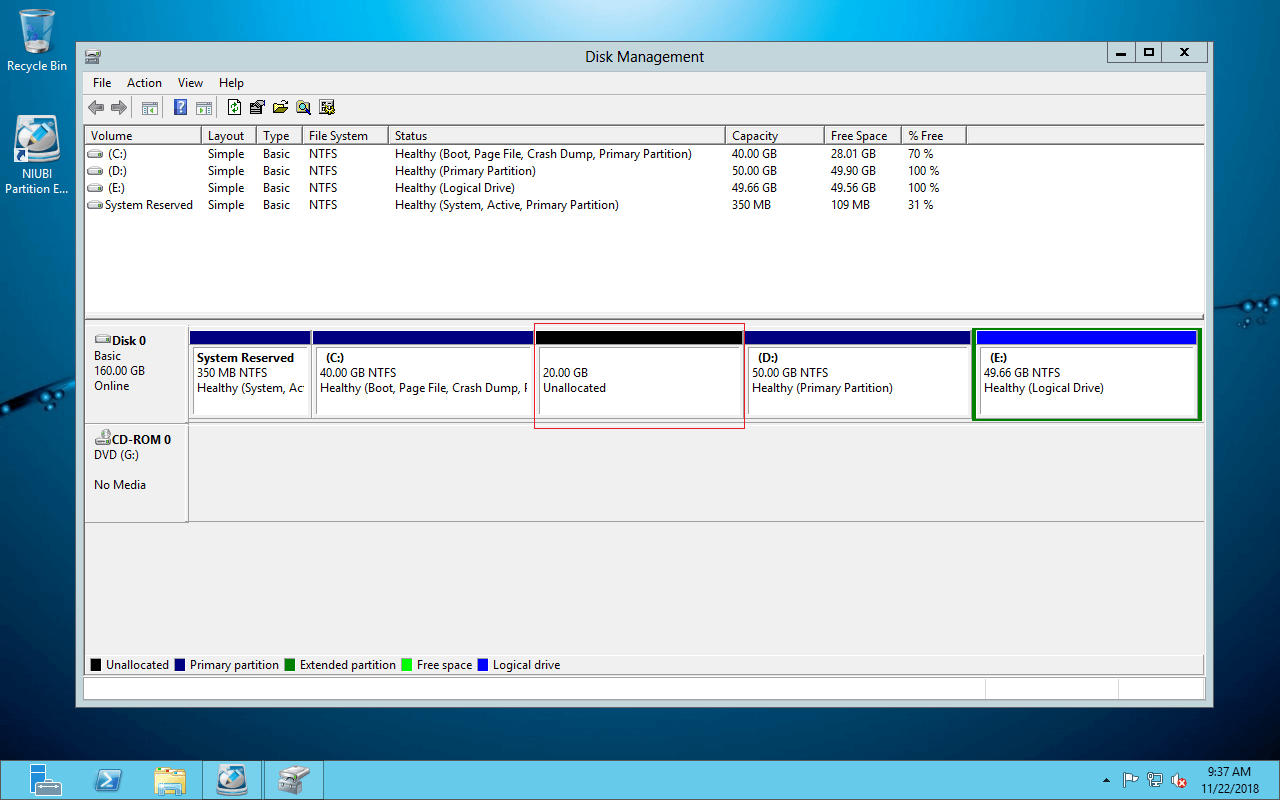This screenshot has height=800, width=1280.
Task: Click the magnifying glass toolbar icon
Action: click(303, 108)
